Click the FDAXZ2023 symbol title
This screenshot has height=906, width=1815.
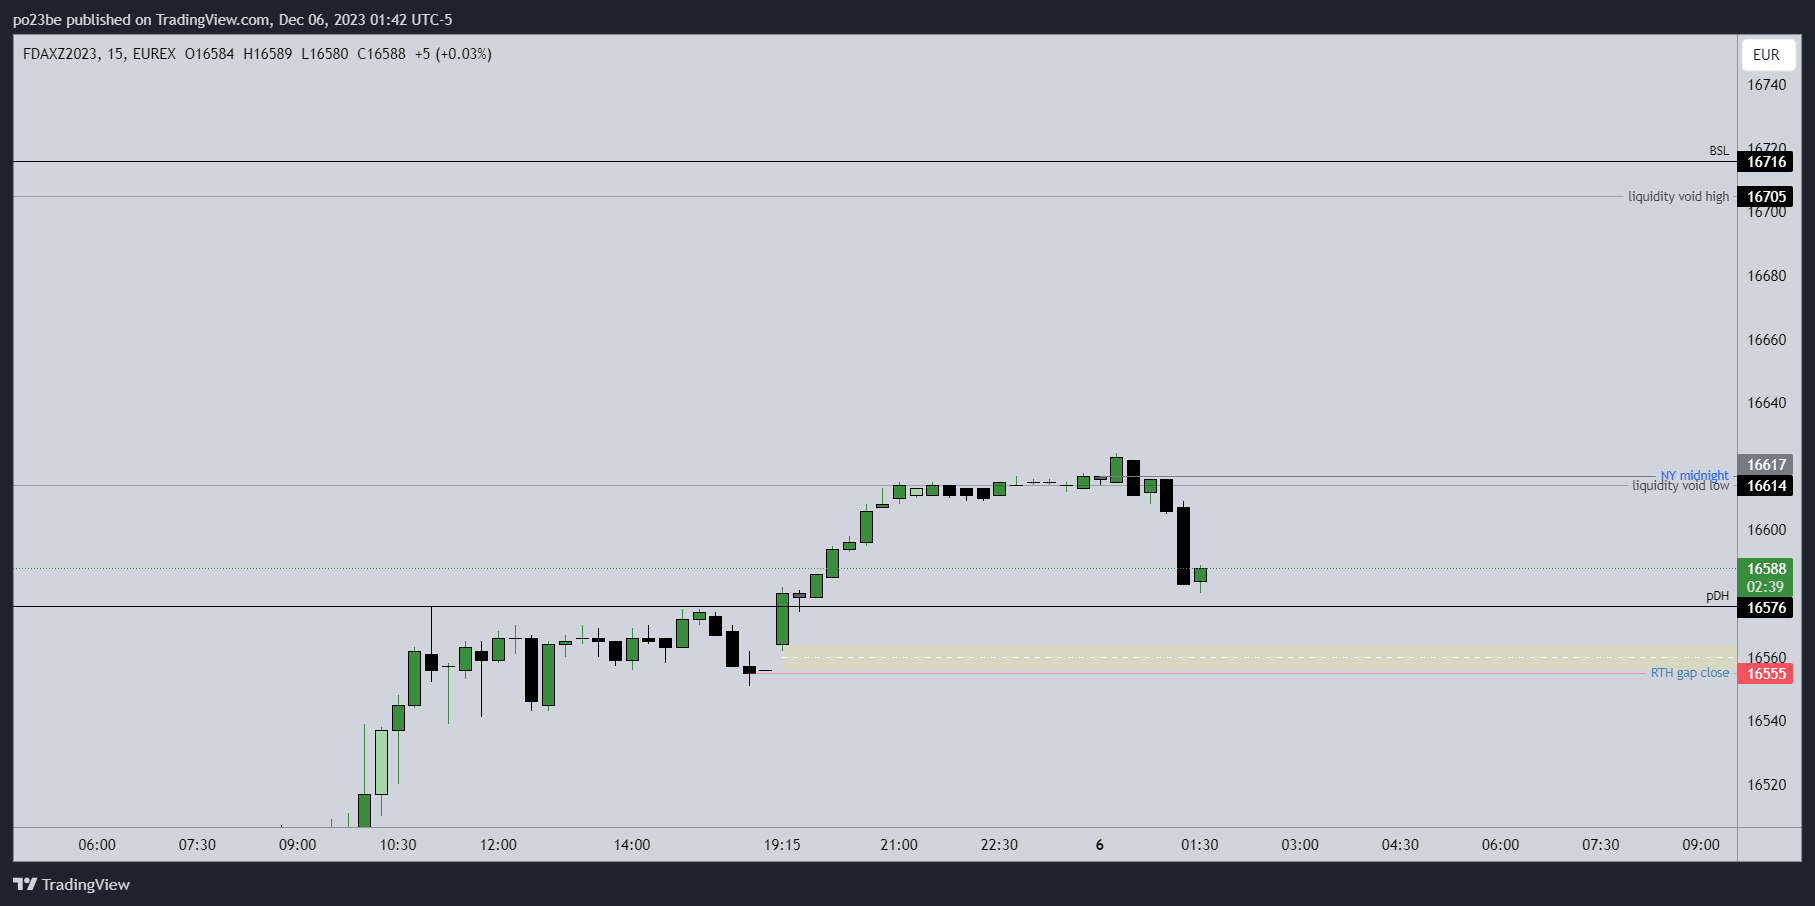(60, 54)
